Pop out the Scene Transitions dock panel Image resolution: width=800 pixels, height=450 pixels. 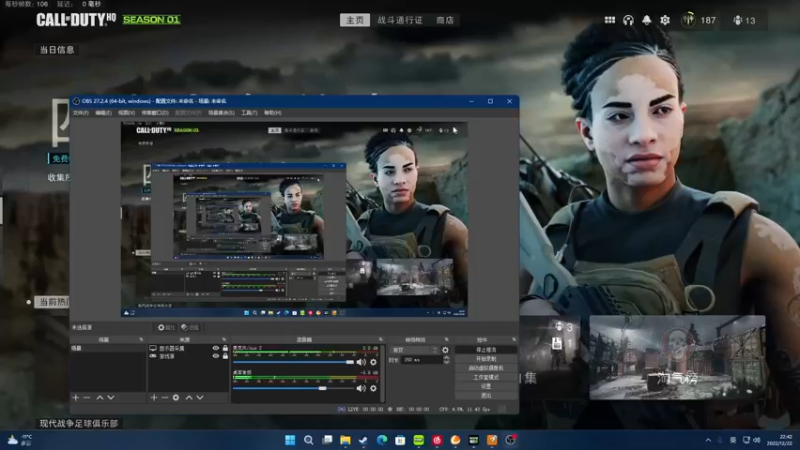tap(446, 339)
